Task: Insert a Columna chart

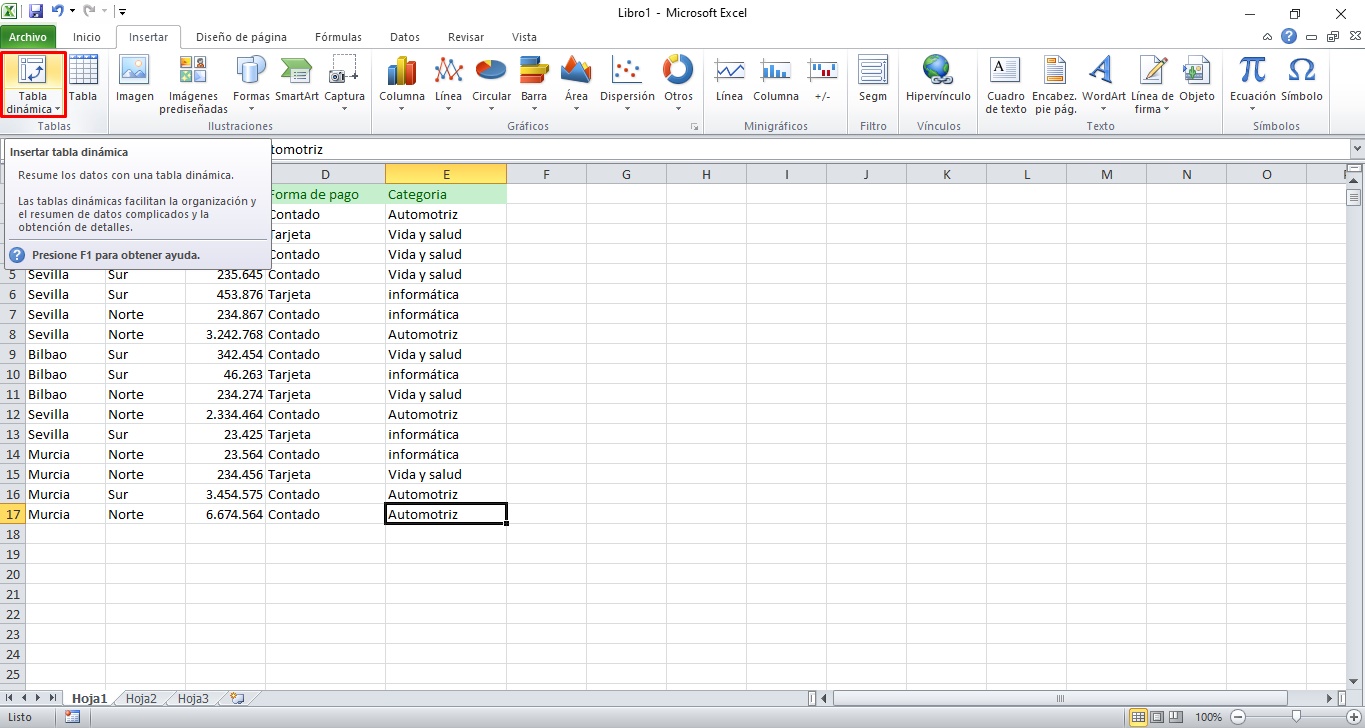Action: 401,85
